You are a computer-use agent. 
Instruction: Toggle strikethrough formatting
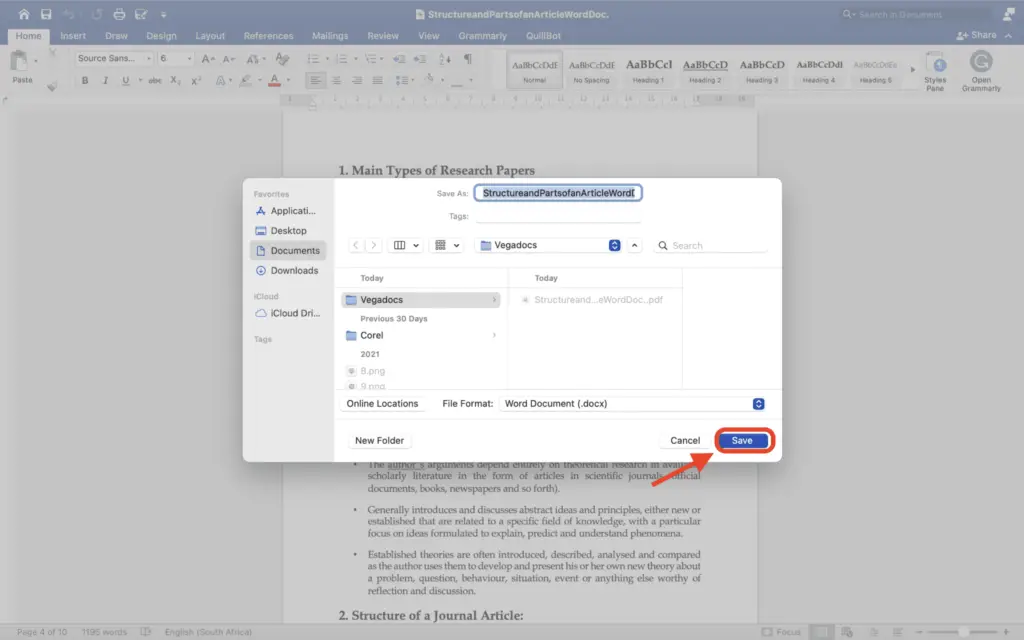154,80
